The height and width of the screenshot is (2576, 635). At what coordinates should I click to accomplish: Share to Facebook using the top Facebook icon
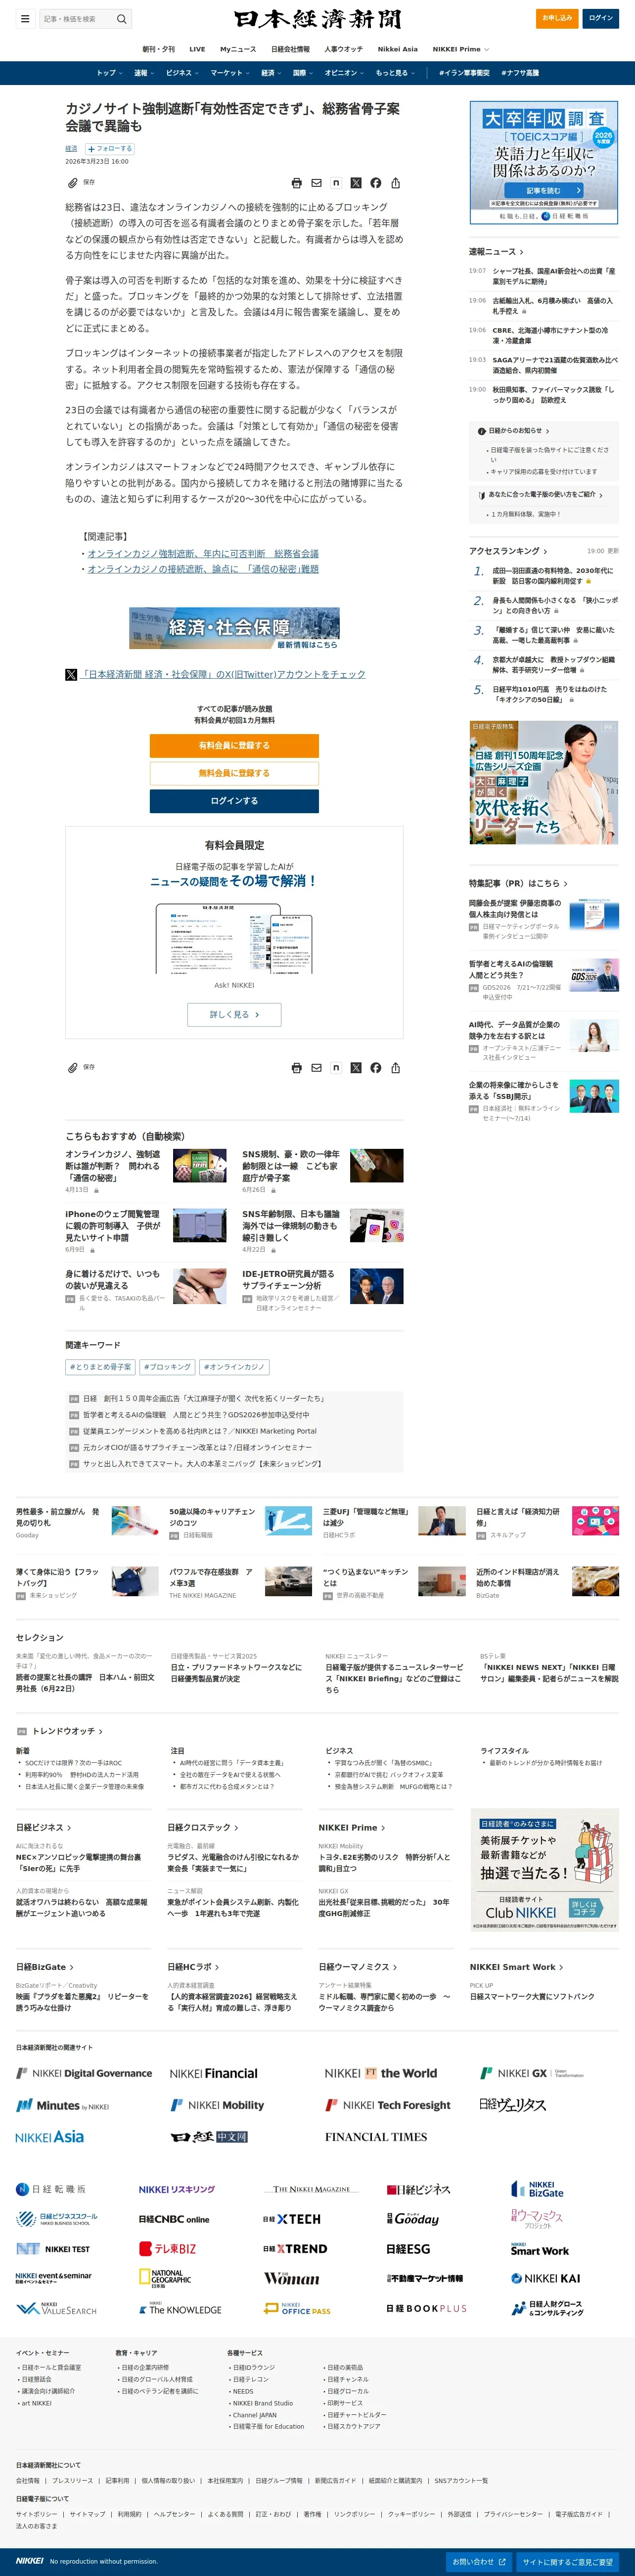[376, 183]
